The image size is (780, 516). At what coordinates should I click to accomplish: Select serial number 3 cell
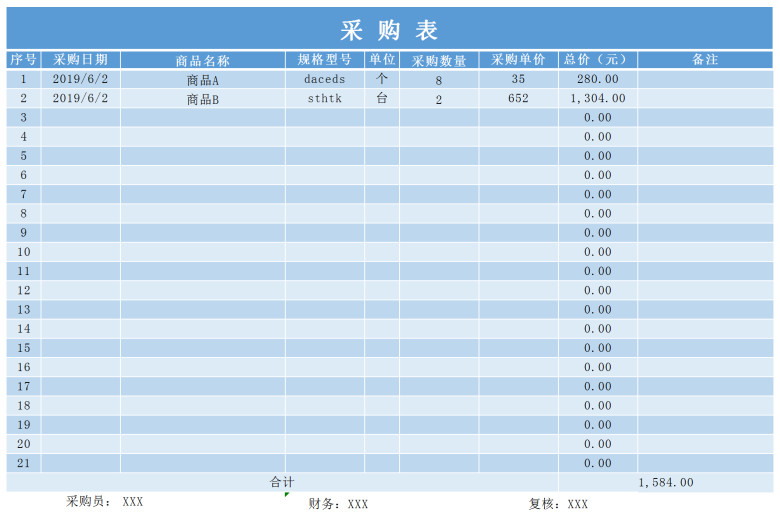(x=23, y=117)
